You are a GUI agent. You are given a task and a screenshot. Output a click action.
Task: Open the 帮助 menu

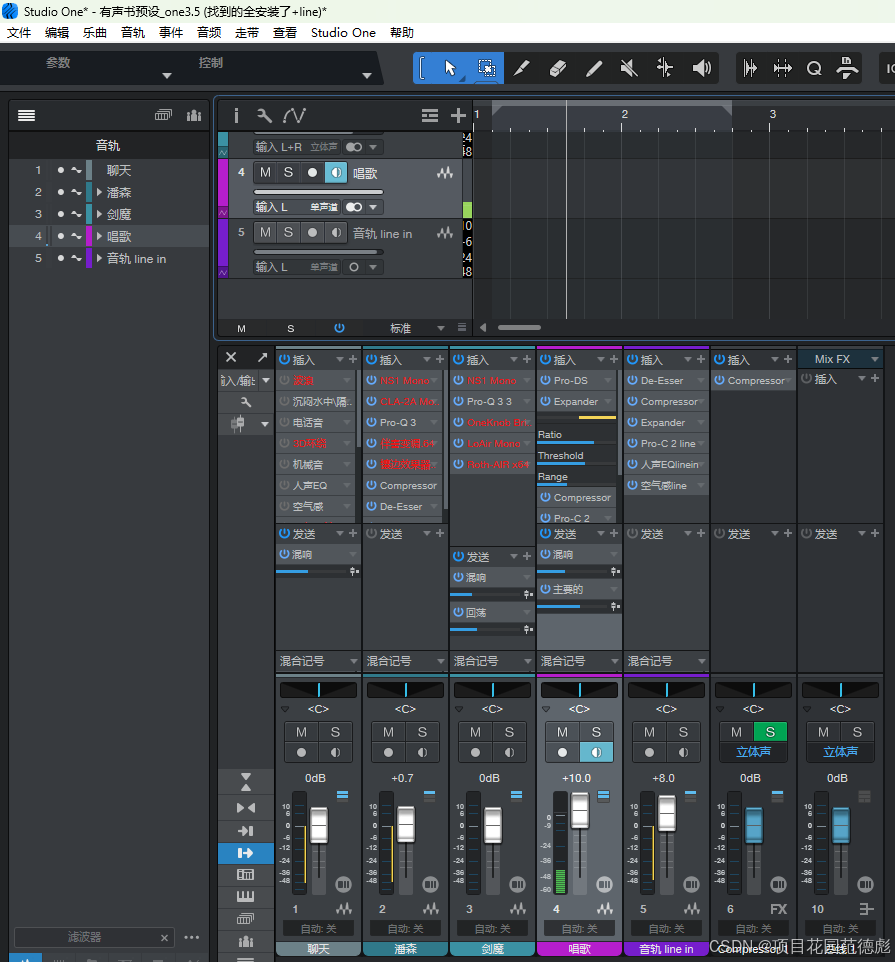coord(402,33)
